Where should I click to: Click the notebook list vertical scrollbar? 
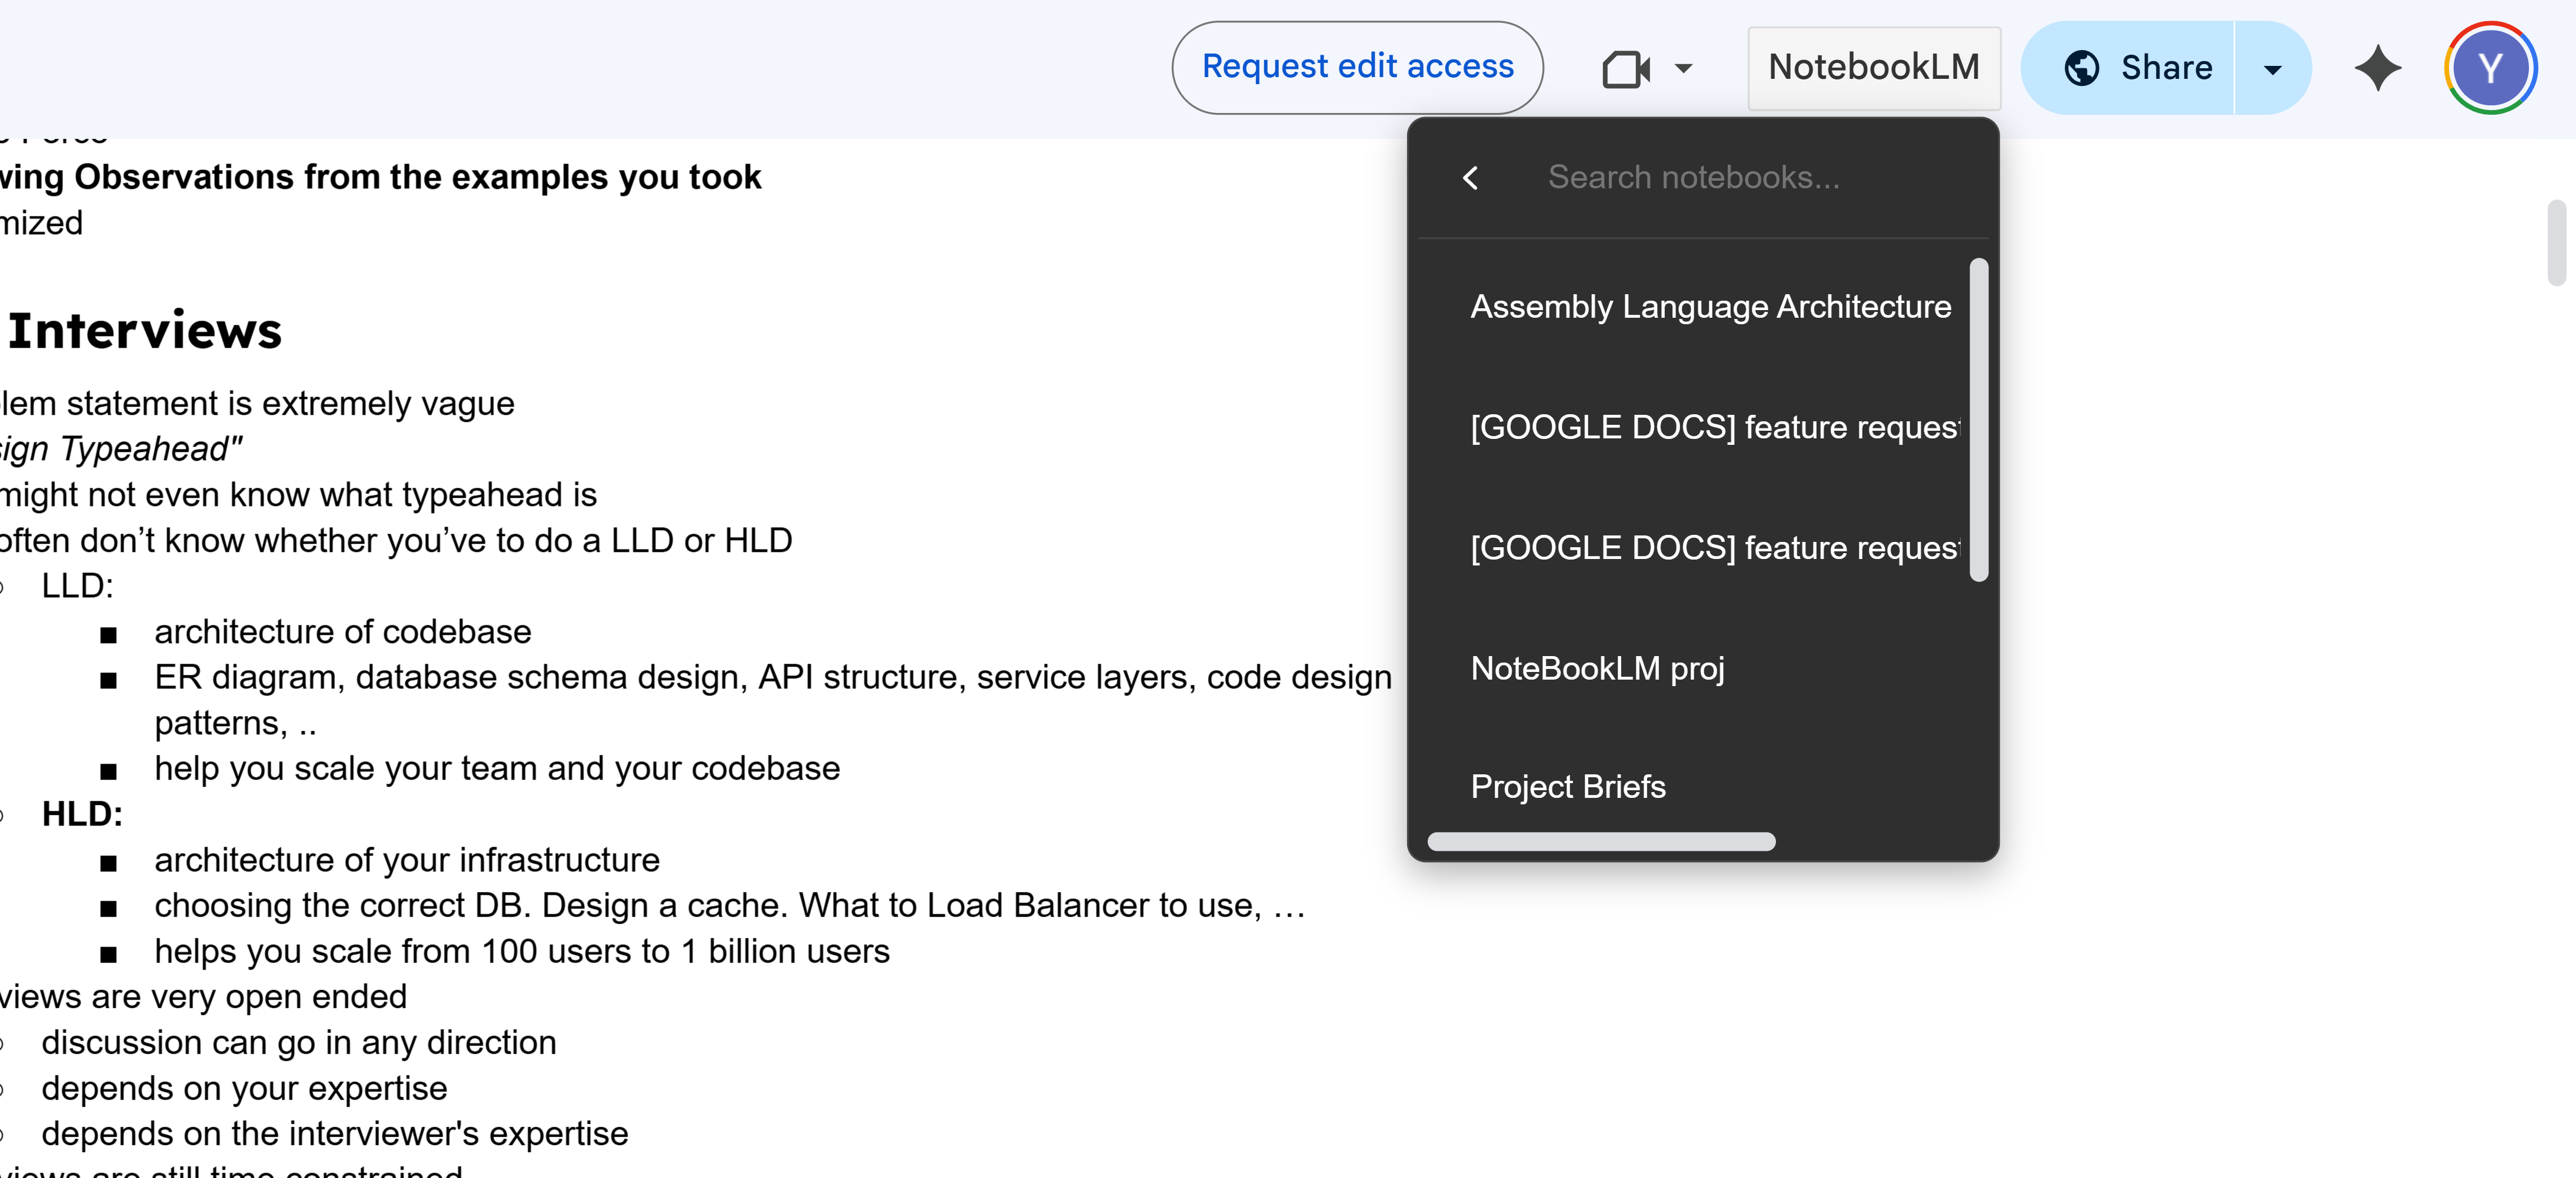pos(1978,419)
